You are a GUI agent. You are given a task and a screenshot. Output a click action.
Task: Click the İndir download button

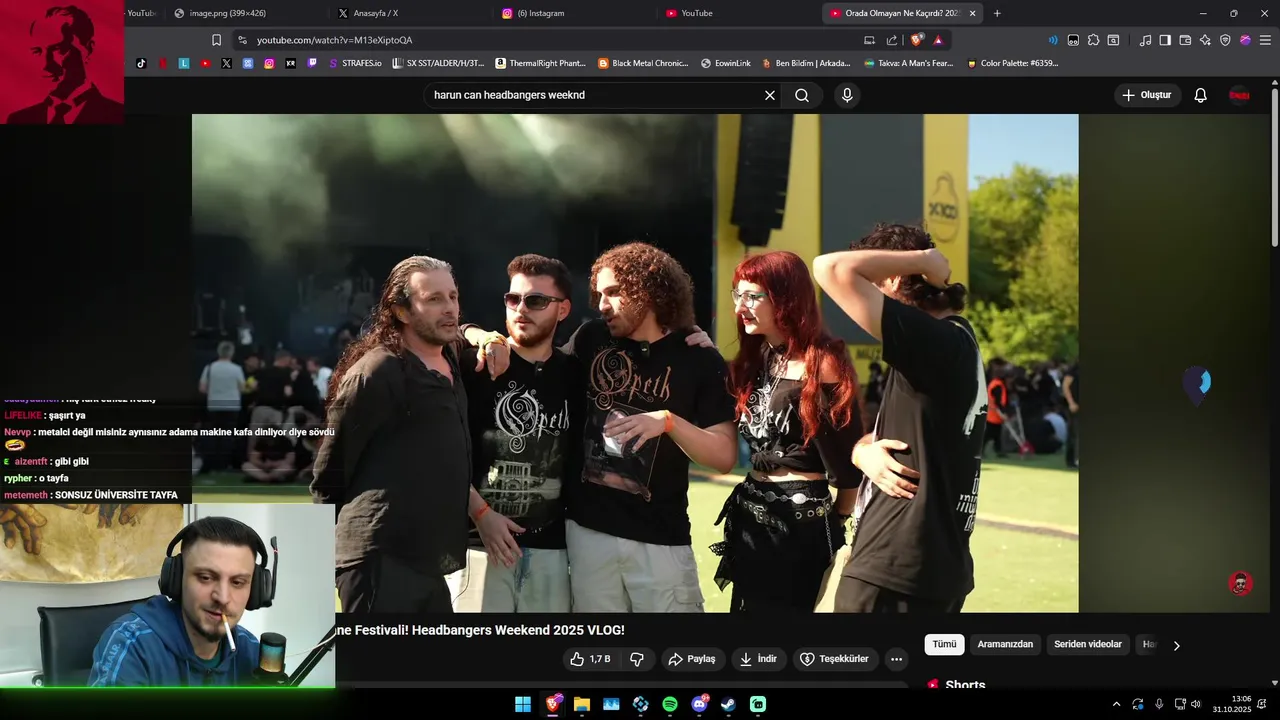point(758,659)
